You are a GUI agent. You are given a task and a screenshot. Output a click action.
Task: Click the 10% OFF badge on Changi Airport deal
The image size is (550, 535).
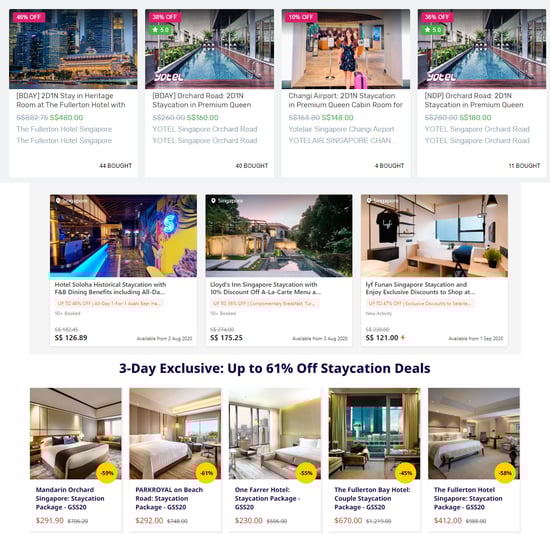(301, 17)
